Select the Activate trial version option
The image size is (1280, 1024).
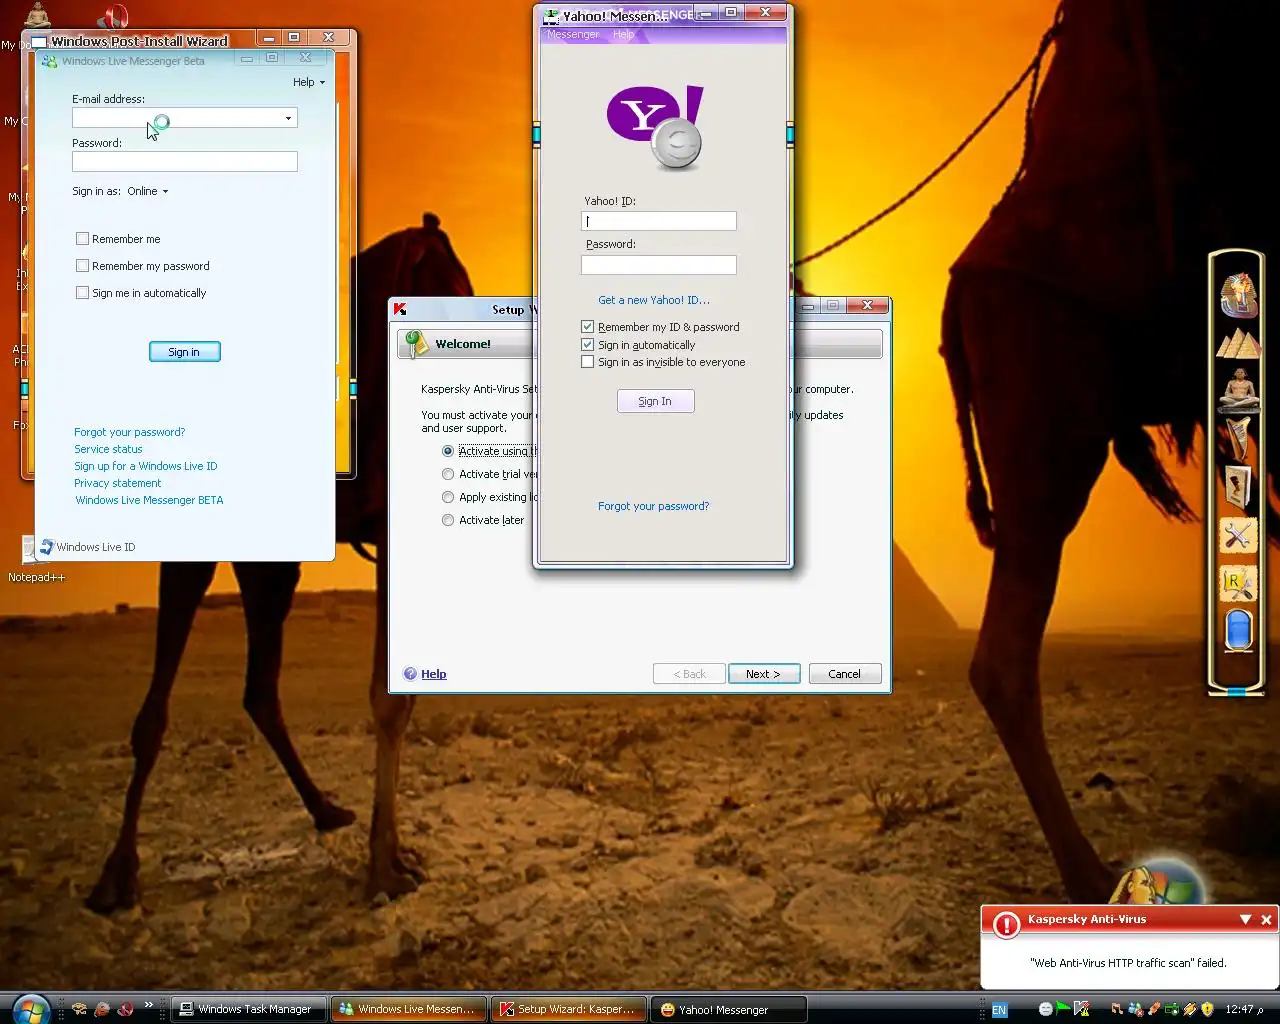pyautogui.click(x=448, y=474)
